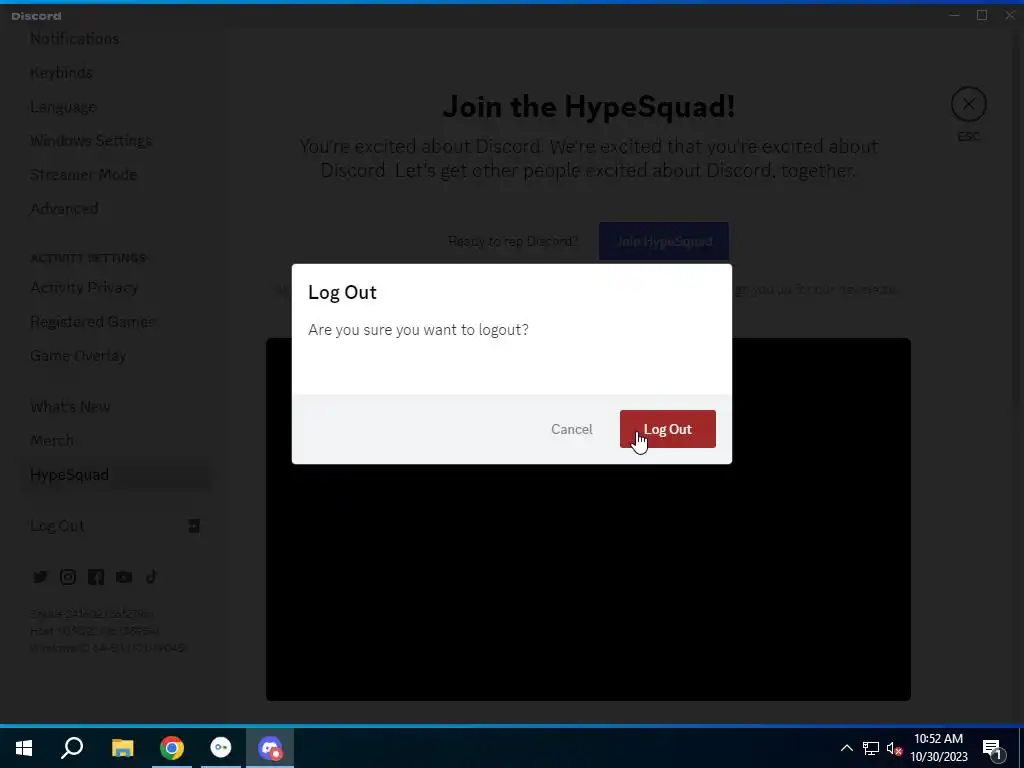Open File Explorer from taskbar
Screen dimensions: 1024x768
(x=122, y=748)
